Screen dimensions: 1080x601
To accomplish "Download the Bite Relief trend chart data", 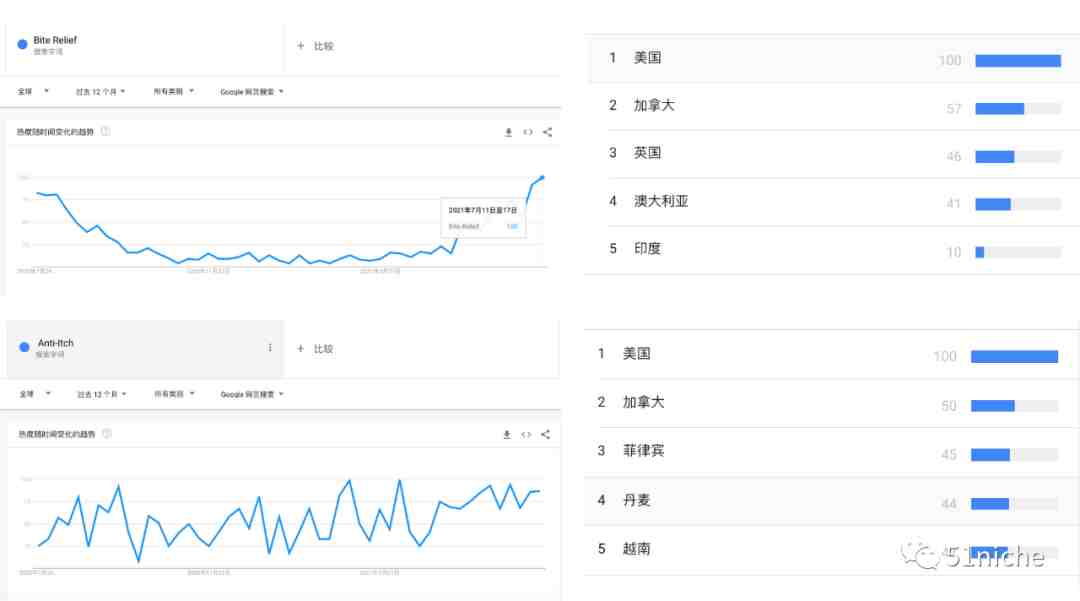I will point(508,132).
